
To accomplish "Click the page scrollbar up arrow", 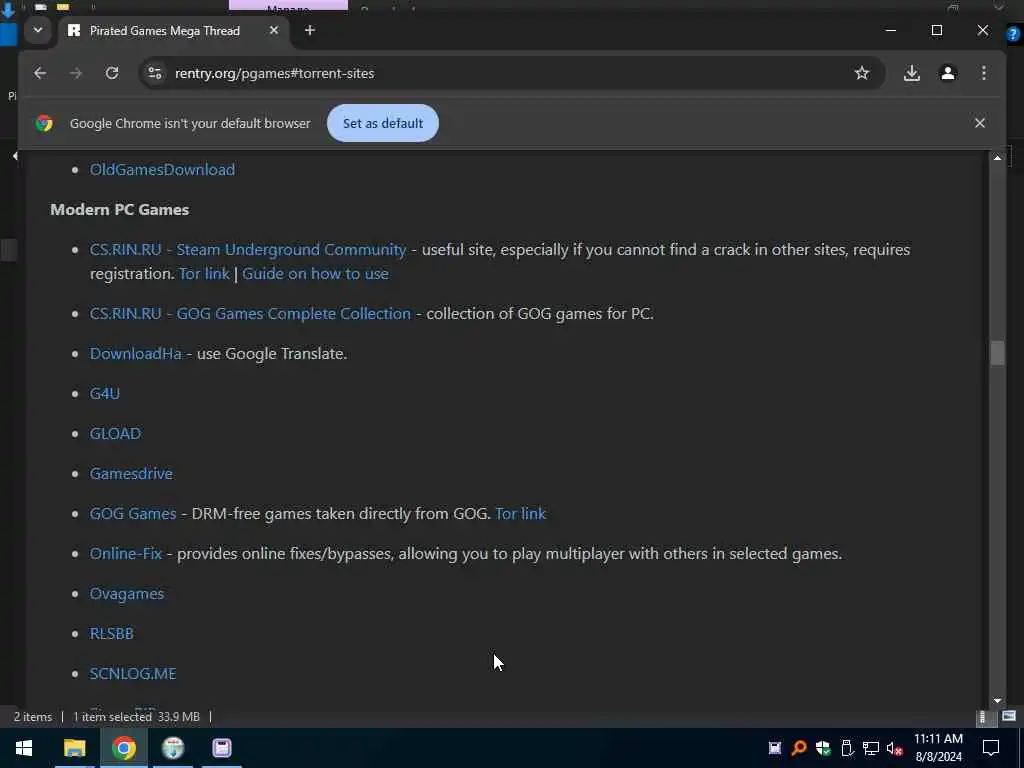I will coord(997,158).
